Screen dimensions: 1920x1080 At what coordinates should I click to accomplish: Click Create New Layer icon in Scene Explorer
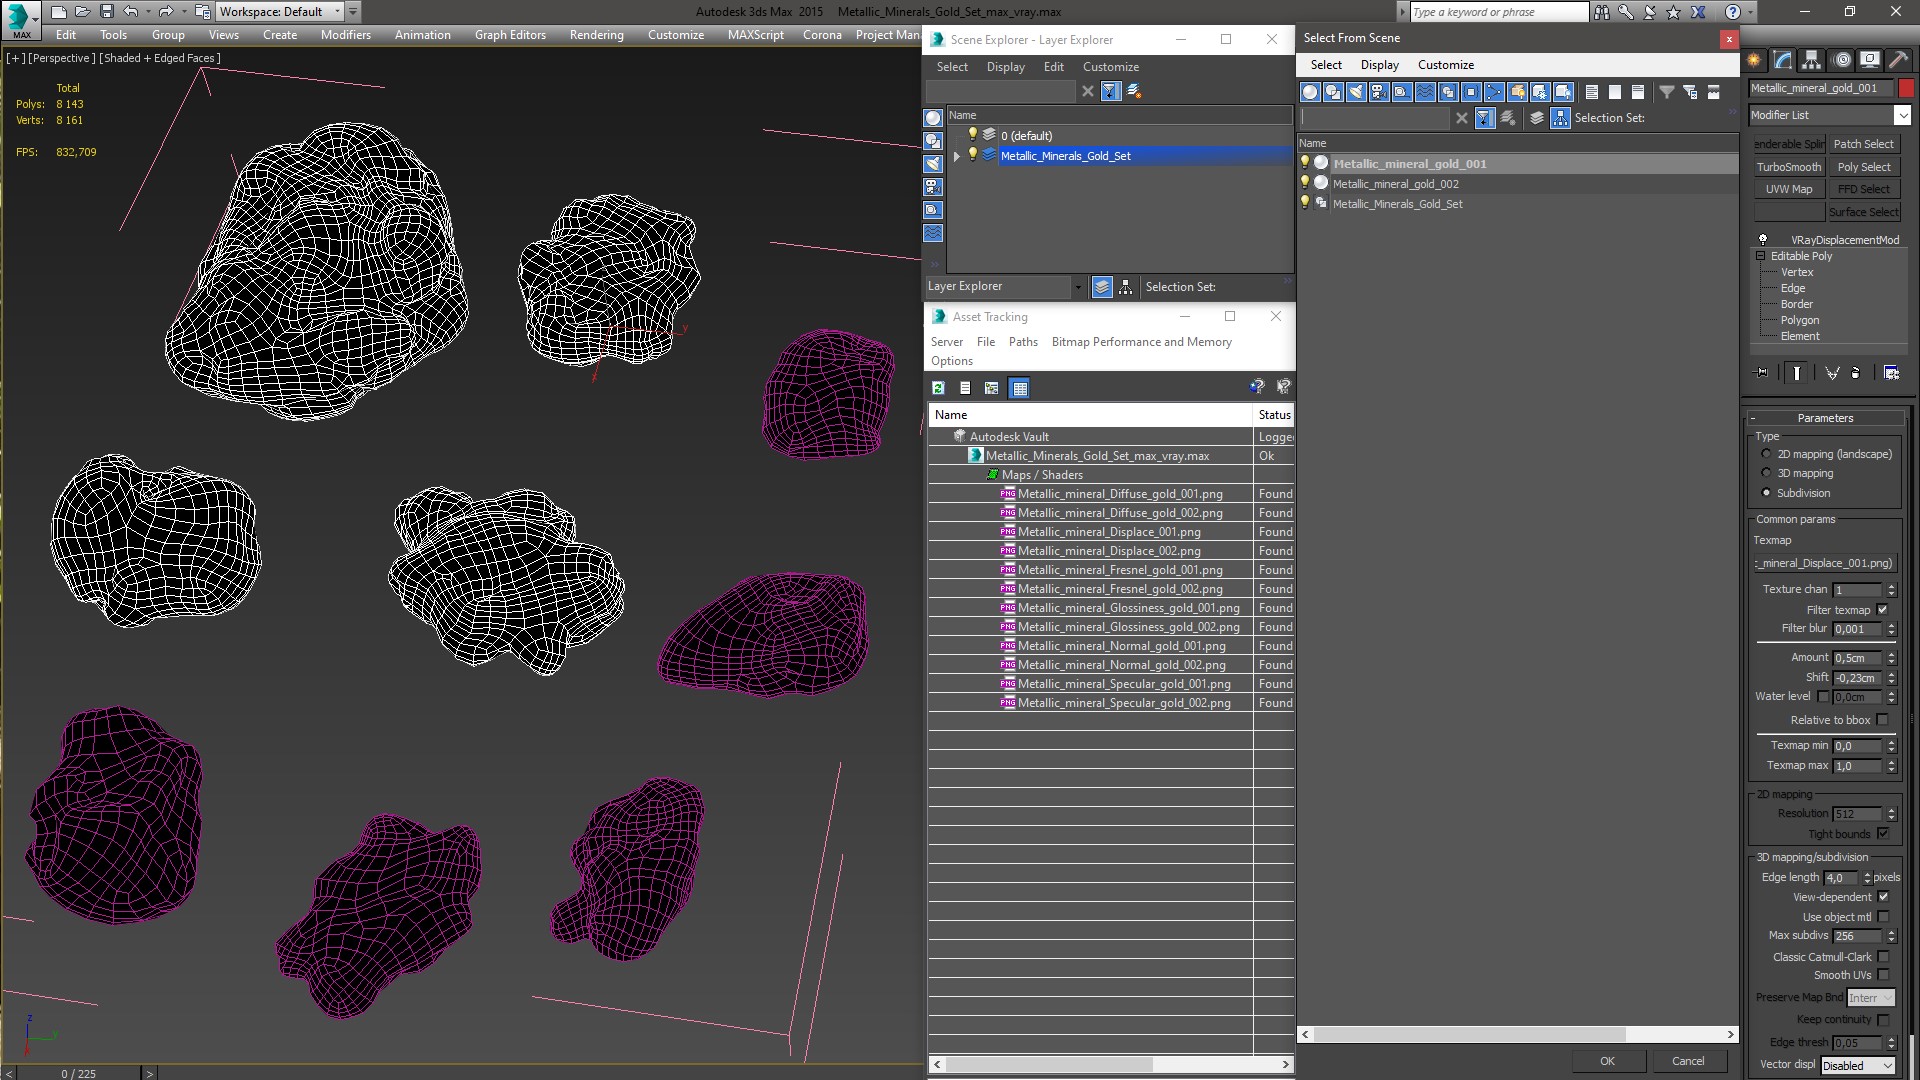[1134, 91]
